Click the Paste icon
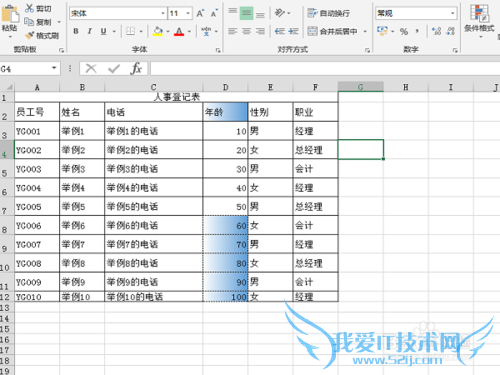Image resolution: width=500 pixels, height=375 pixels. (10, 15)
